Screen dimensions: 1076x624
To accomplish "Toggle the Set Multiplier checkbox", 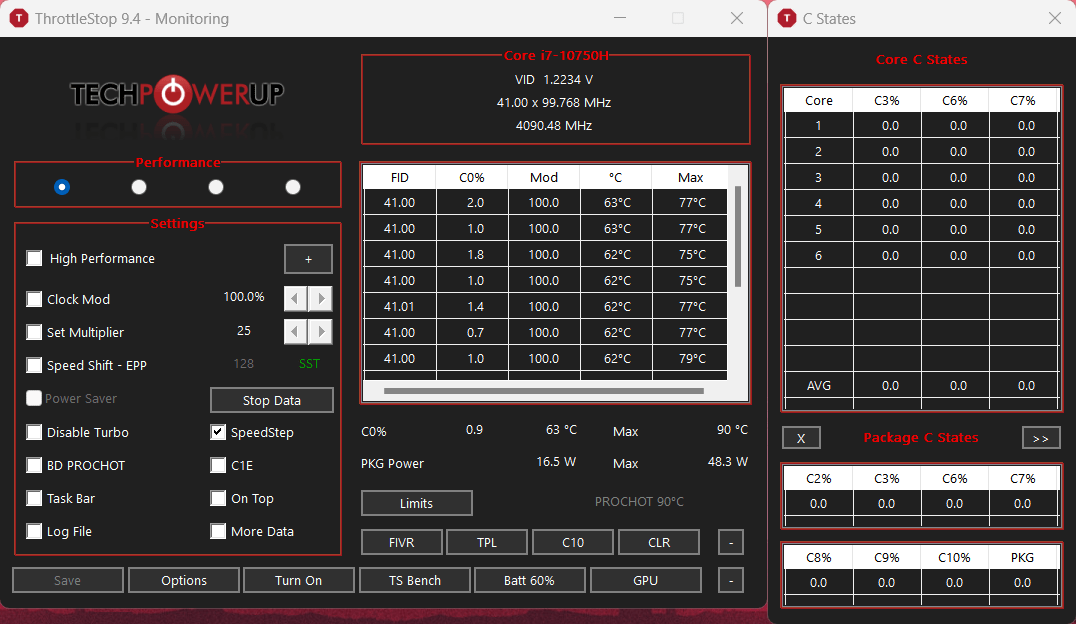I will pos(34,332).
